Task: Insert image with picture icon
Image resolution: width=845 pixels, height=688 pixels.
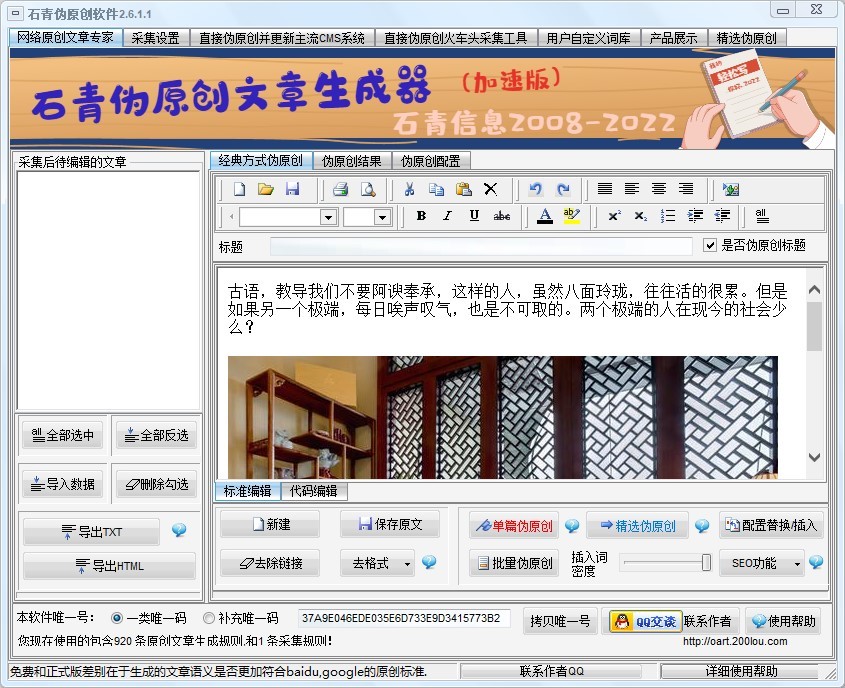Action: tap(731, 189)
